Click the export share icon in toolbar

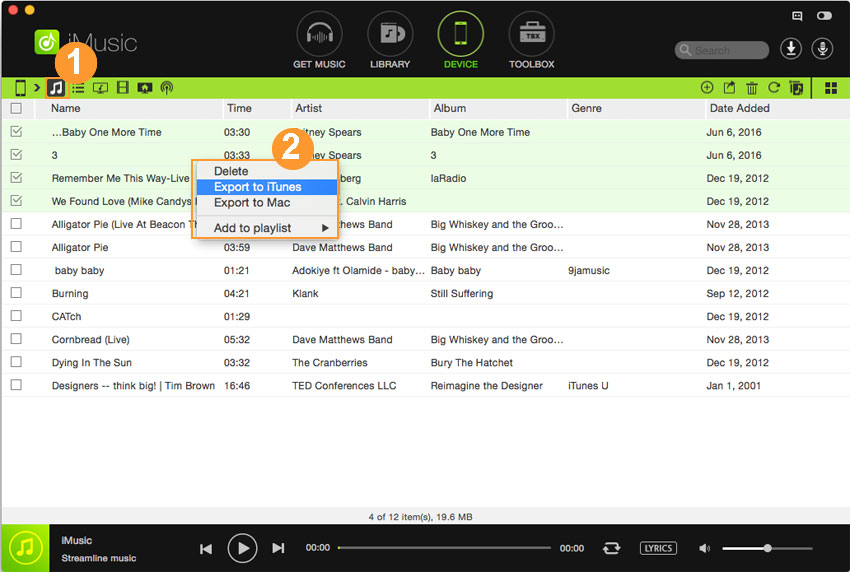(730, 87)
